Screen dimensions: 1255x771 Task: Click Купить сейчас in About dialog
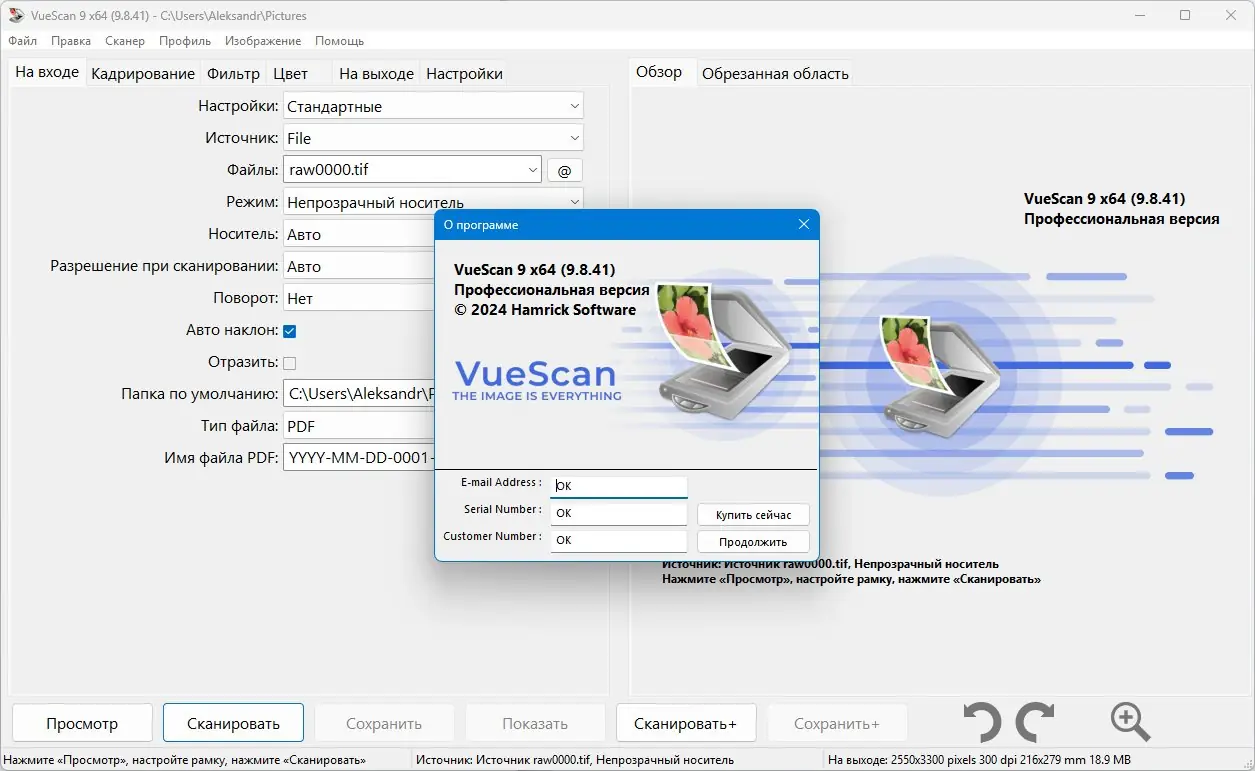[753, 515]
